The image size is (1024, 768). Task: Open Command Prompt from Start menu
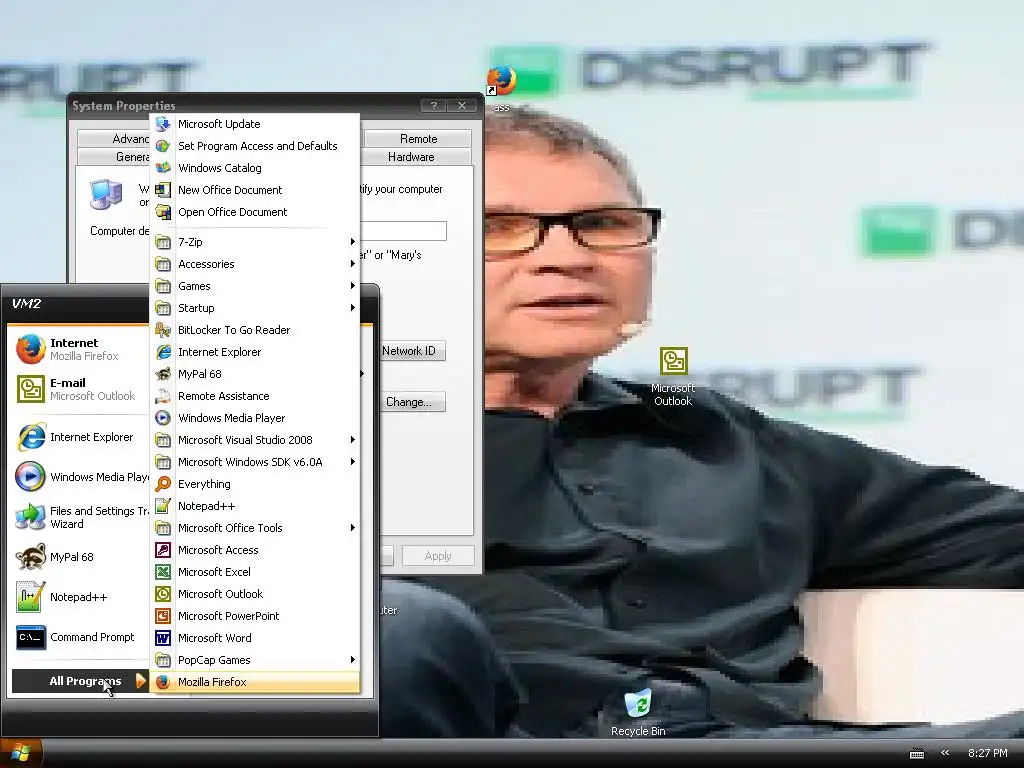(80, 637)
